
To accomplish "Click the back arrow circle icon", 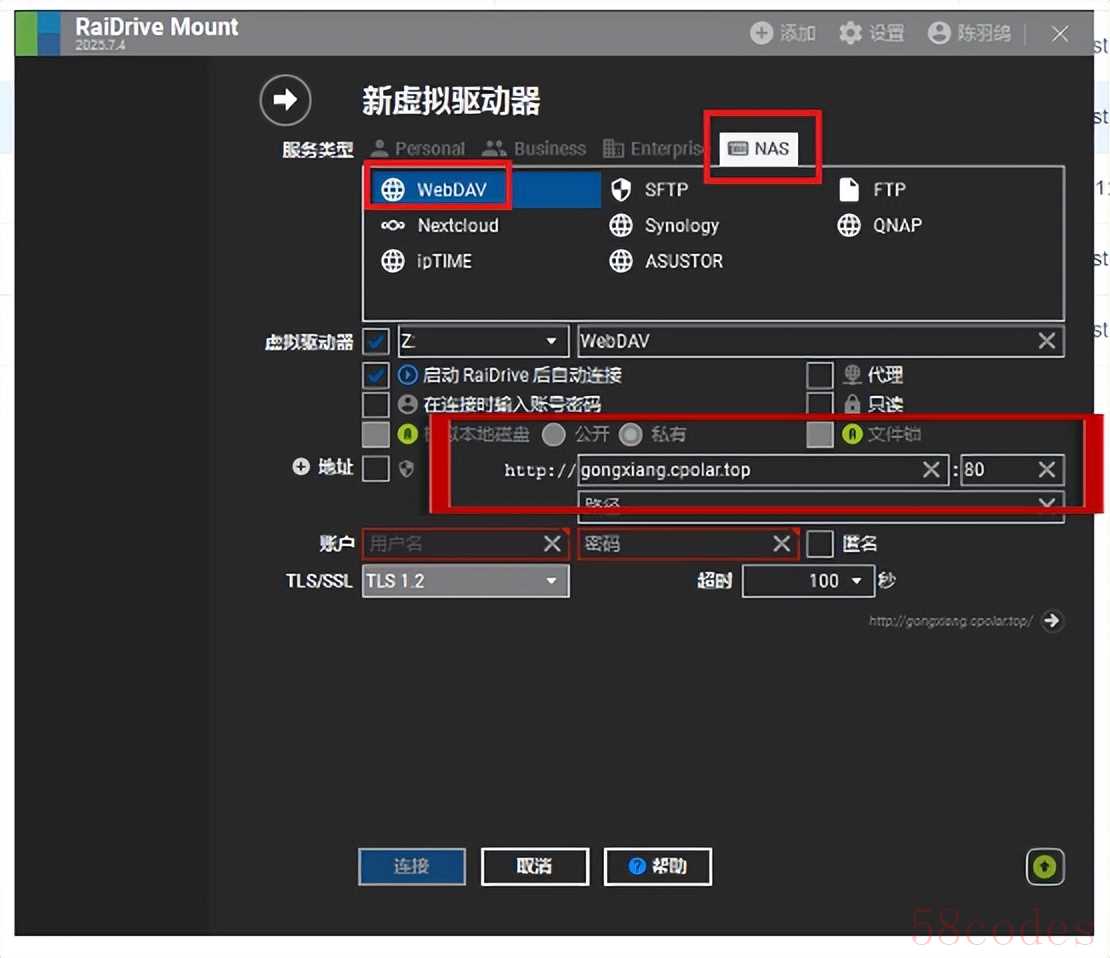I will [x=285, y=100].
